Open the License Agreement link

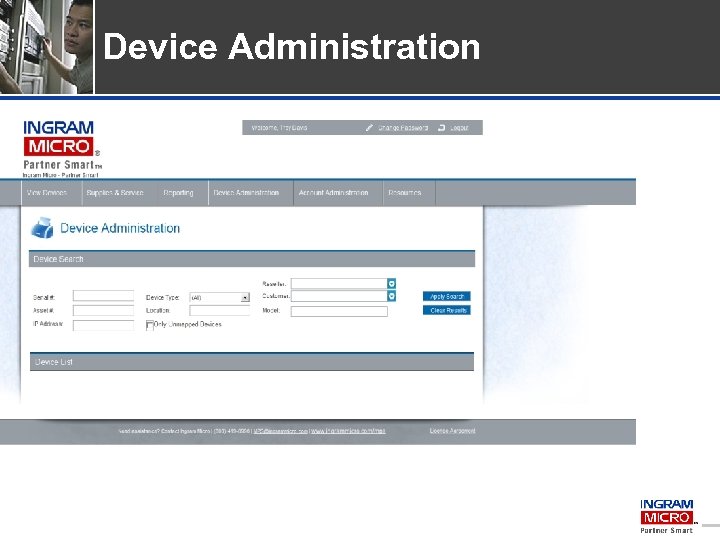452,431
